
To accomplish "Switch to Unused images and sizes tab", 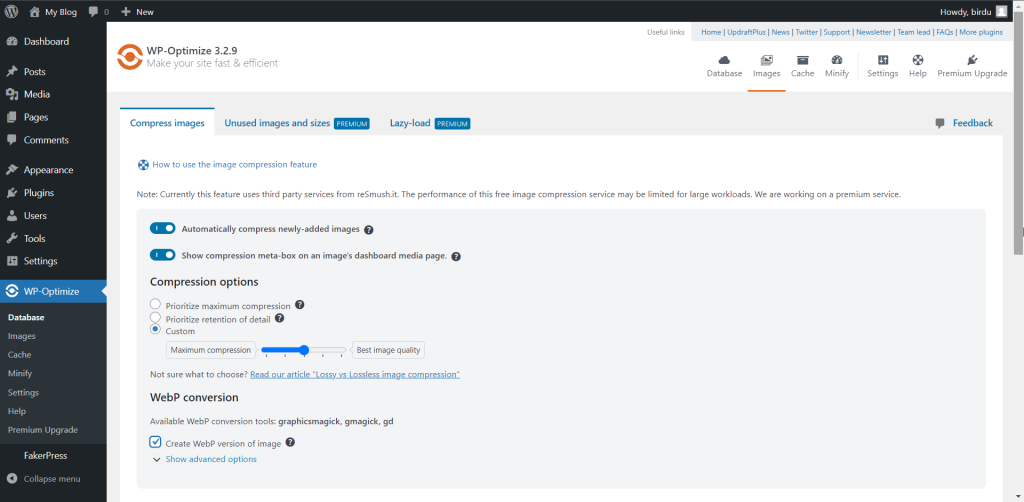I will point(297,123).
